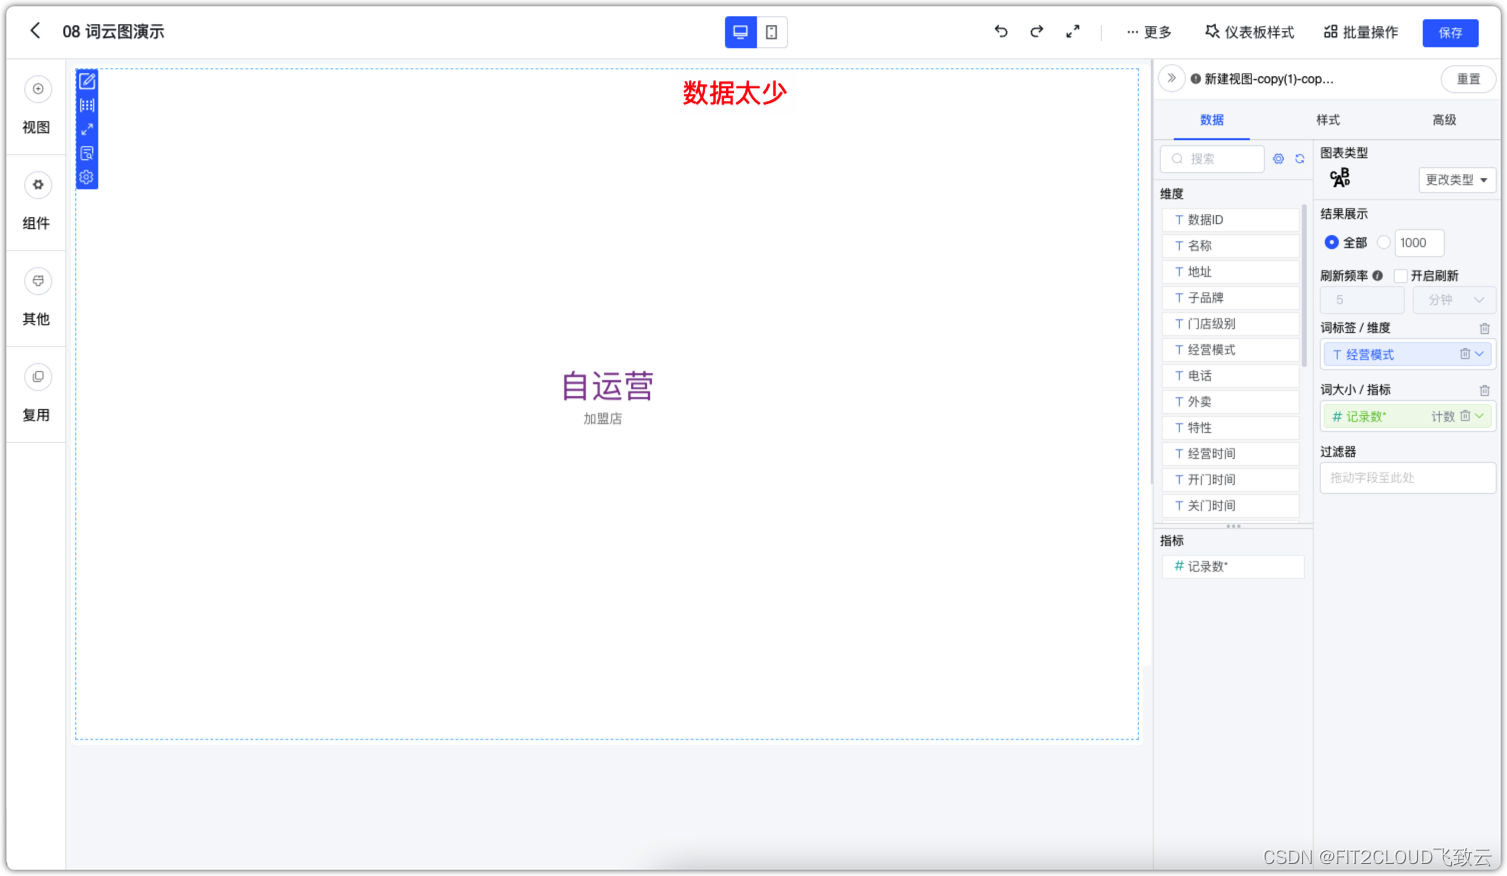The image size is (1507, 876).
Task: Go back using the left arrow
Action: click(35, 31)
